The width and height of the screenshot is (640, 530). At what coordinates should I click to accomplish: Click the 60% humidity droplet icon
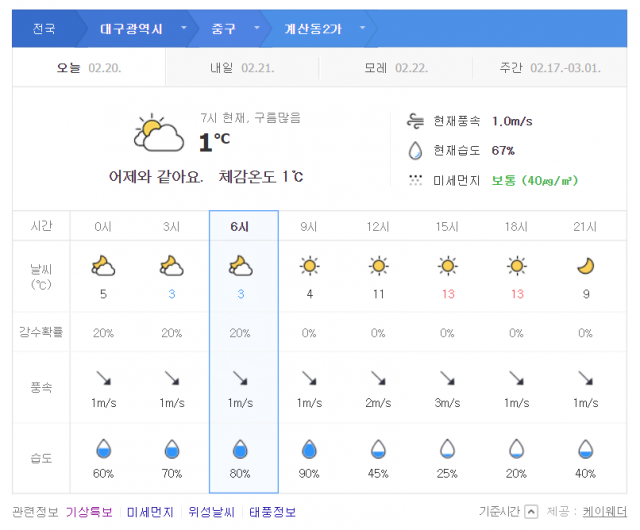tap(104, 448)
